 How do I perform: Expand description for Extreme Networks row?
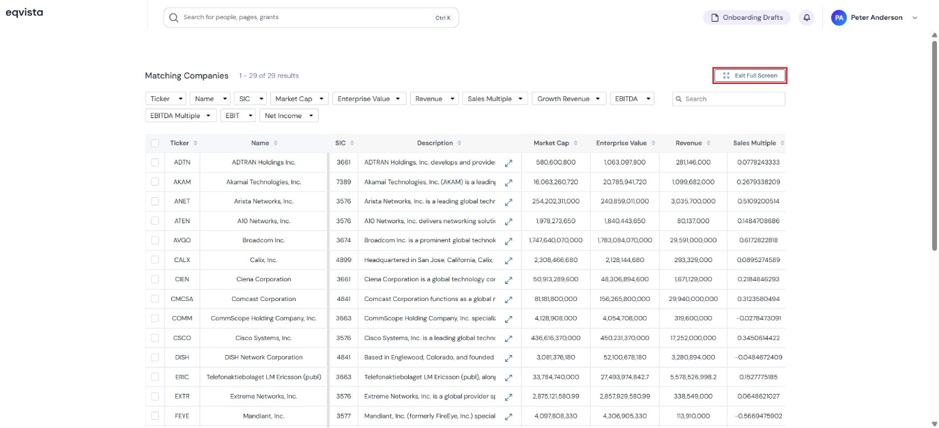tap(508, 396)
